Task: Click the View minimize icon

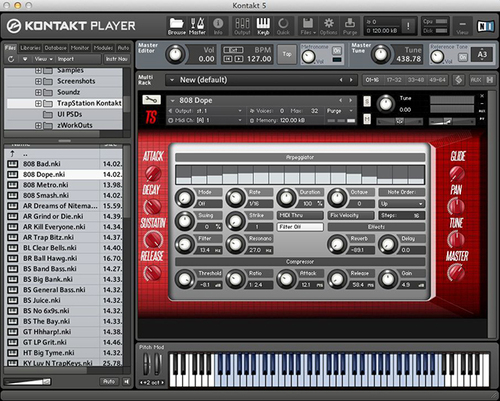Action: [x=462, y=26]
